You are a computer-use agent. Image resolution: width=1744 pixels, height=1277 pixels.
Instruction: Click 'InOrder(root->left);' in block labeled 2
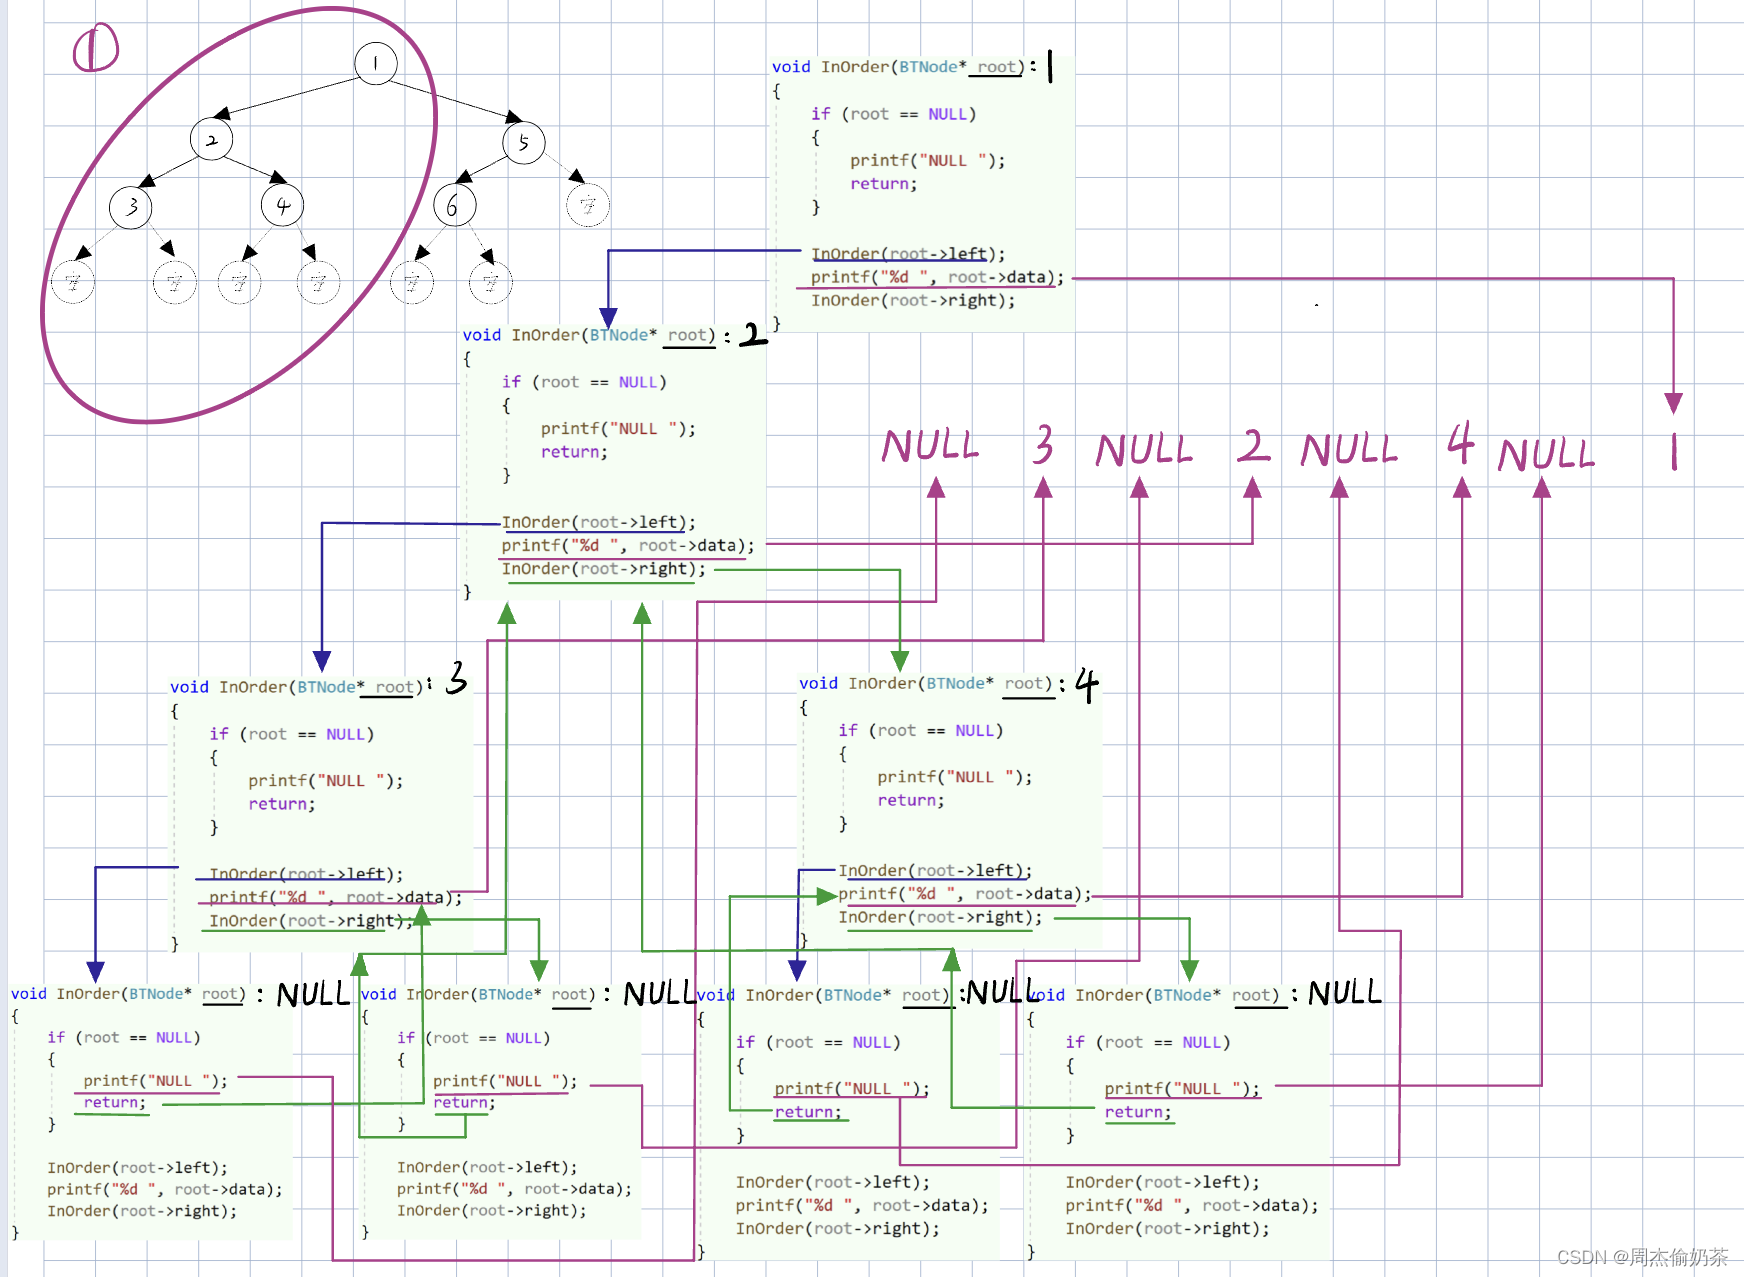click(598, 522)
